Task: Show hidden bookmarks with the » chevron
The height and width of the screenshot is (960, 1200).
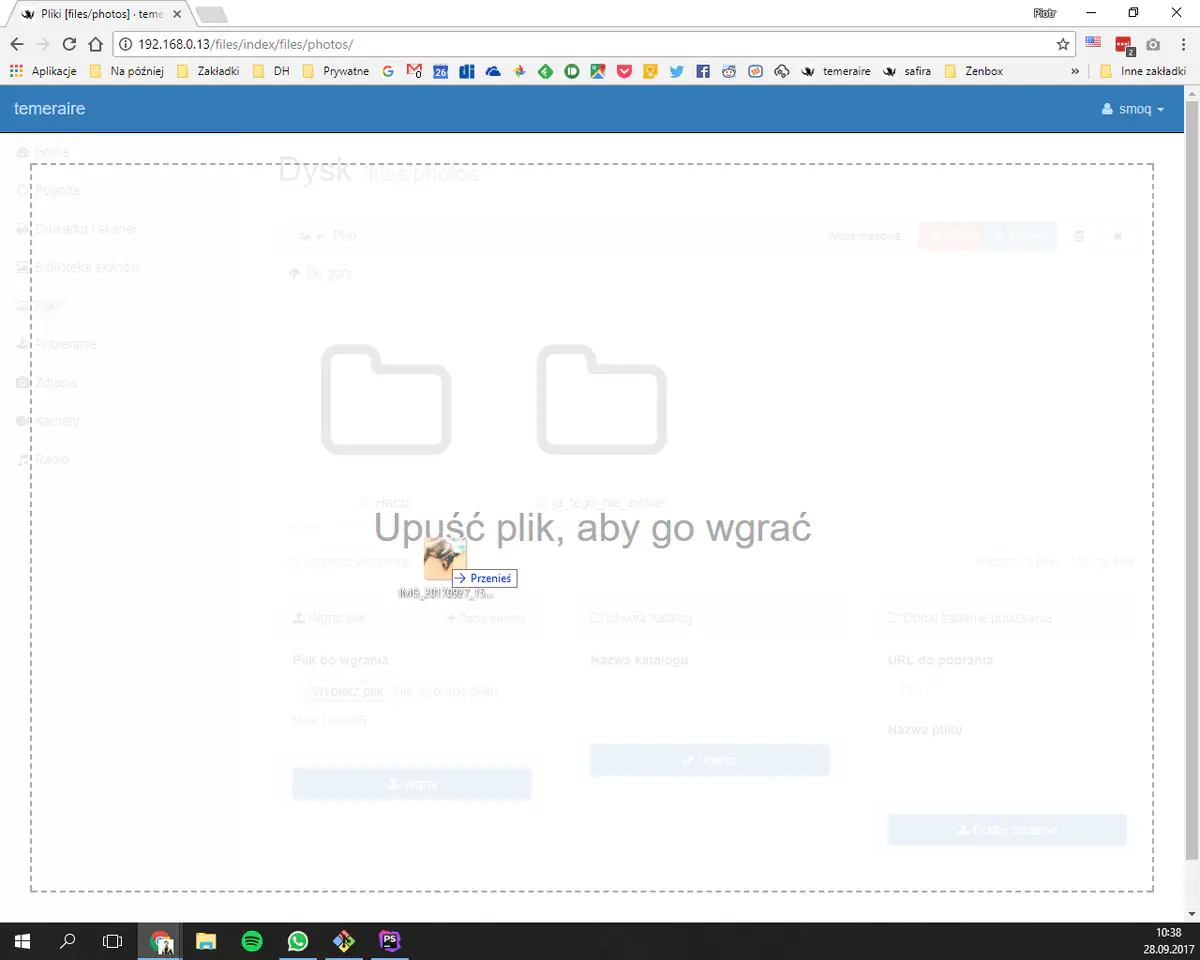Action: point(1075,71)
